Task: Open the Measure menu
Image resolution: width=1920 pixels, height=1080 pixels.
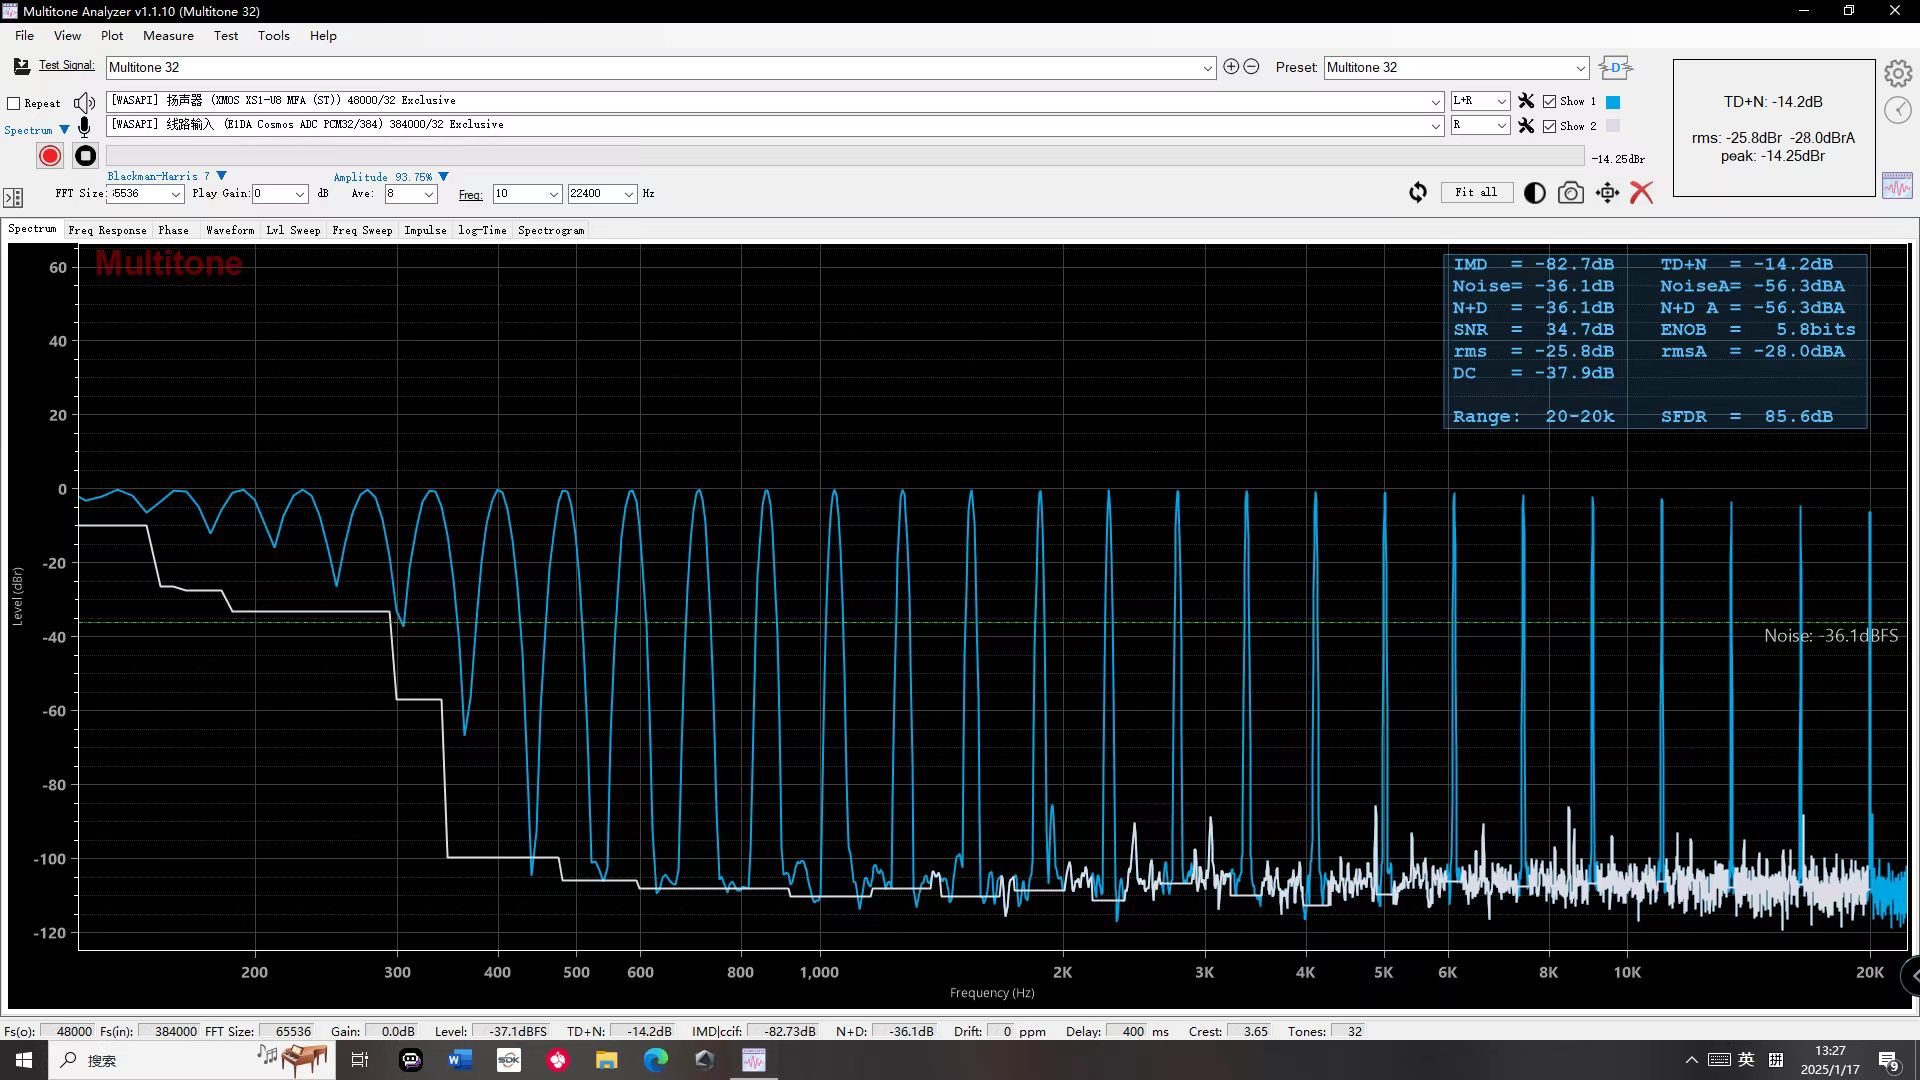Action: (168, 35)
